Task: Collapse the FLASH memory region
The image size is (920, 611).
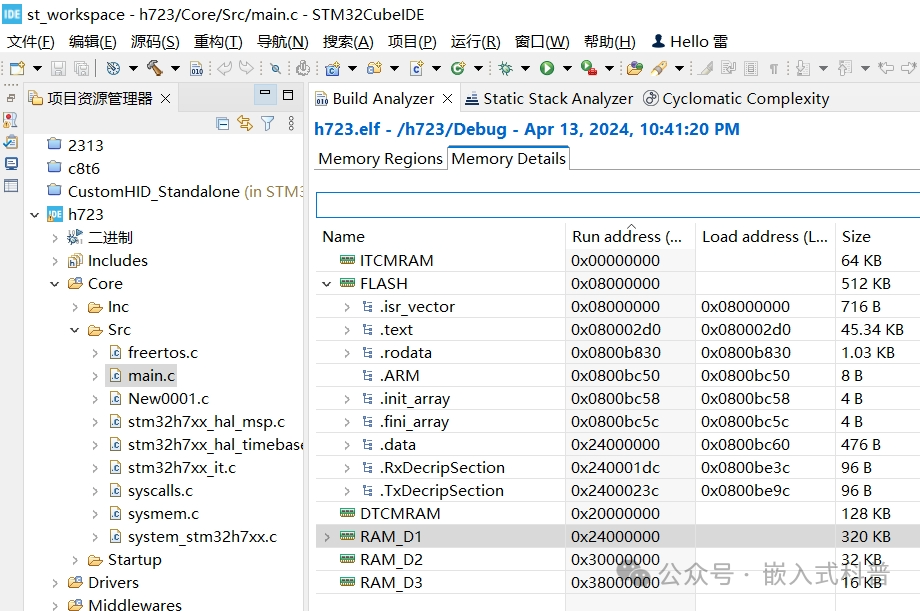Action: click(326, 283)
